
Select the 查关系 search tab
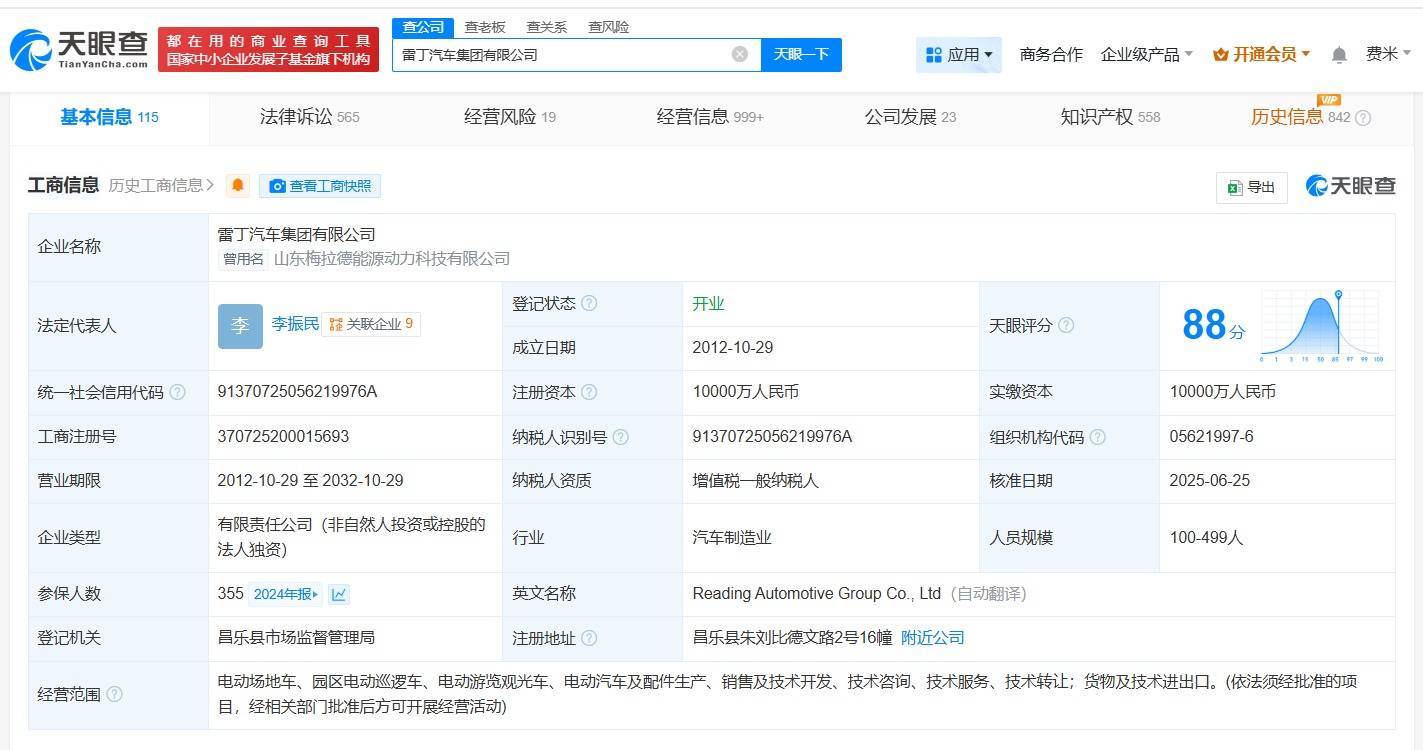pyautogui.click(x=547, y=27)
